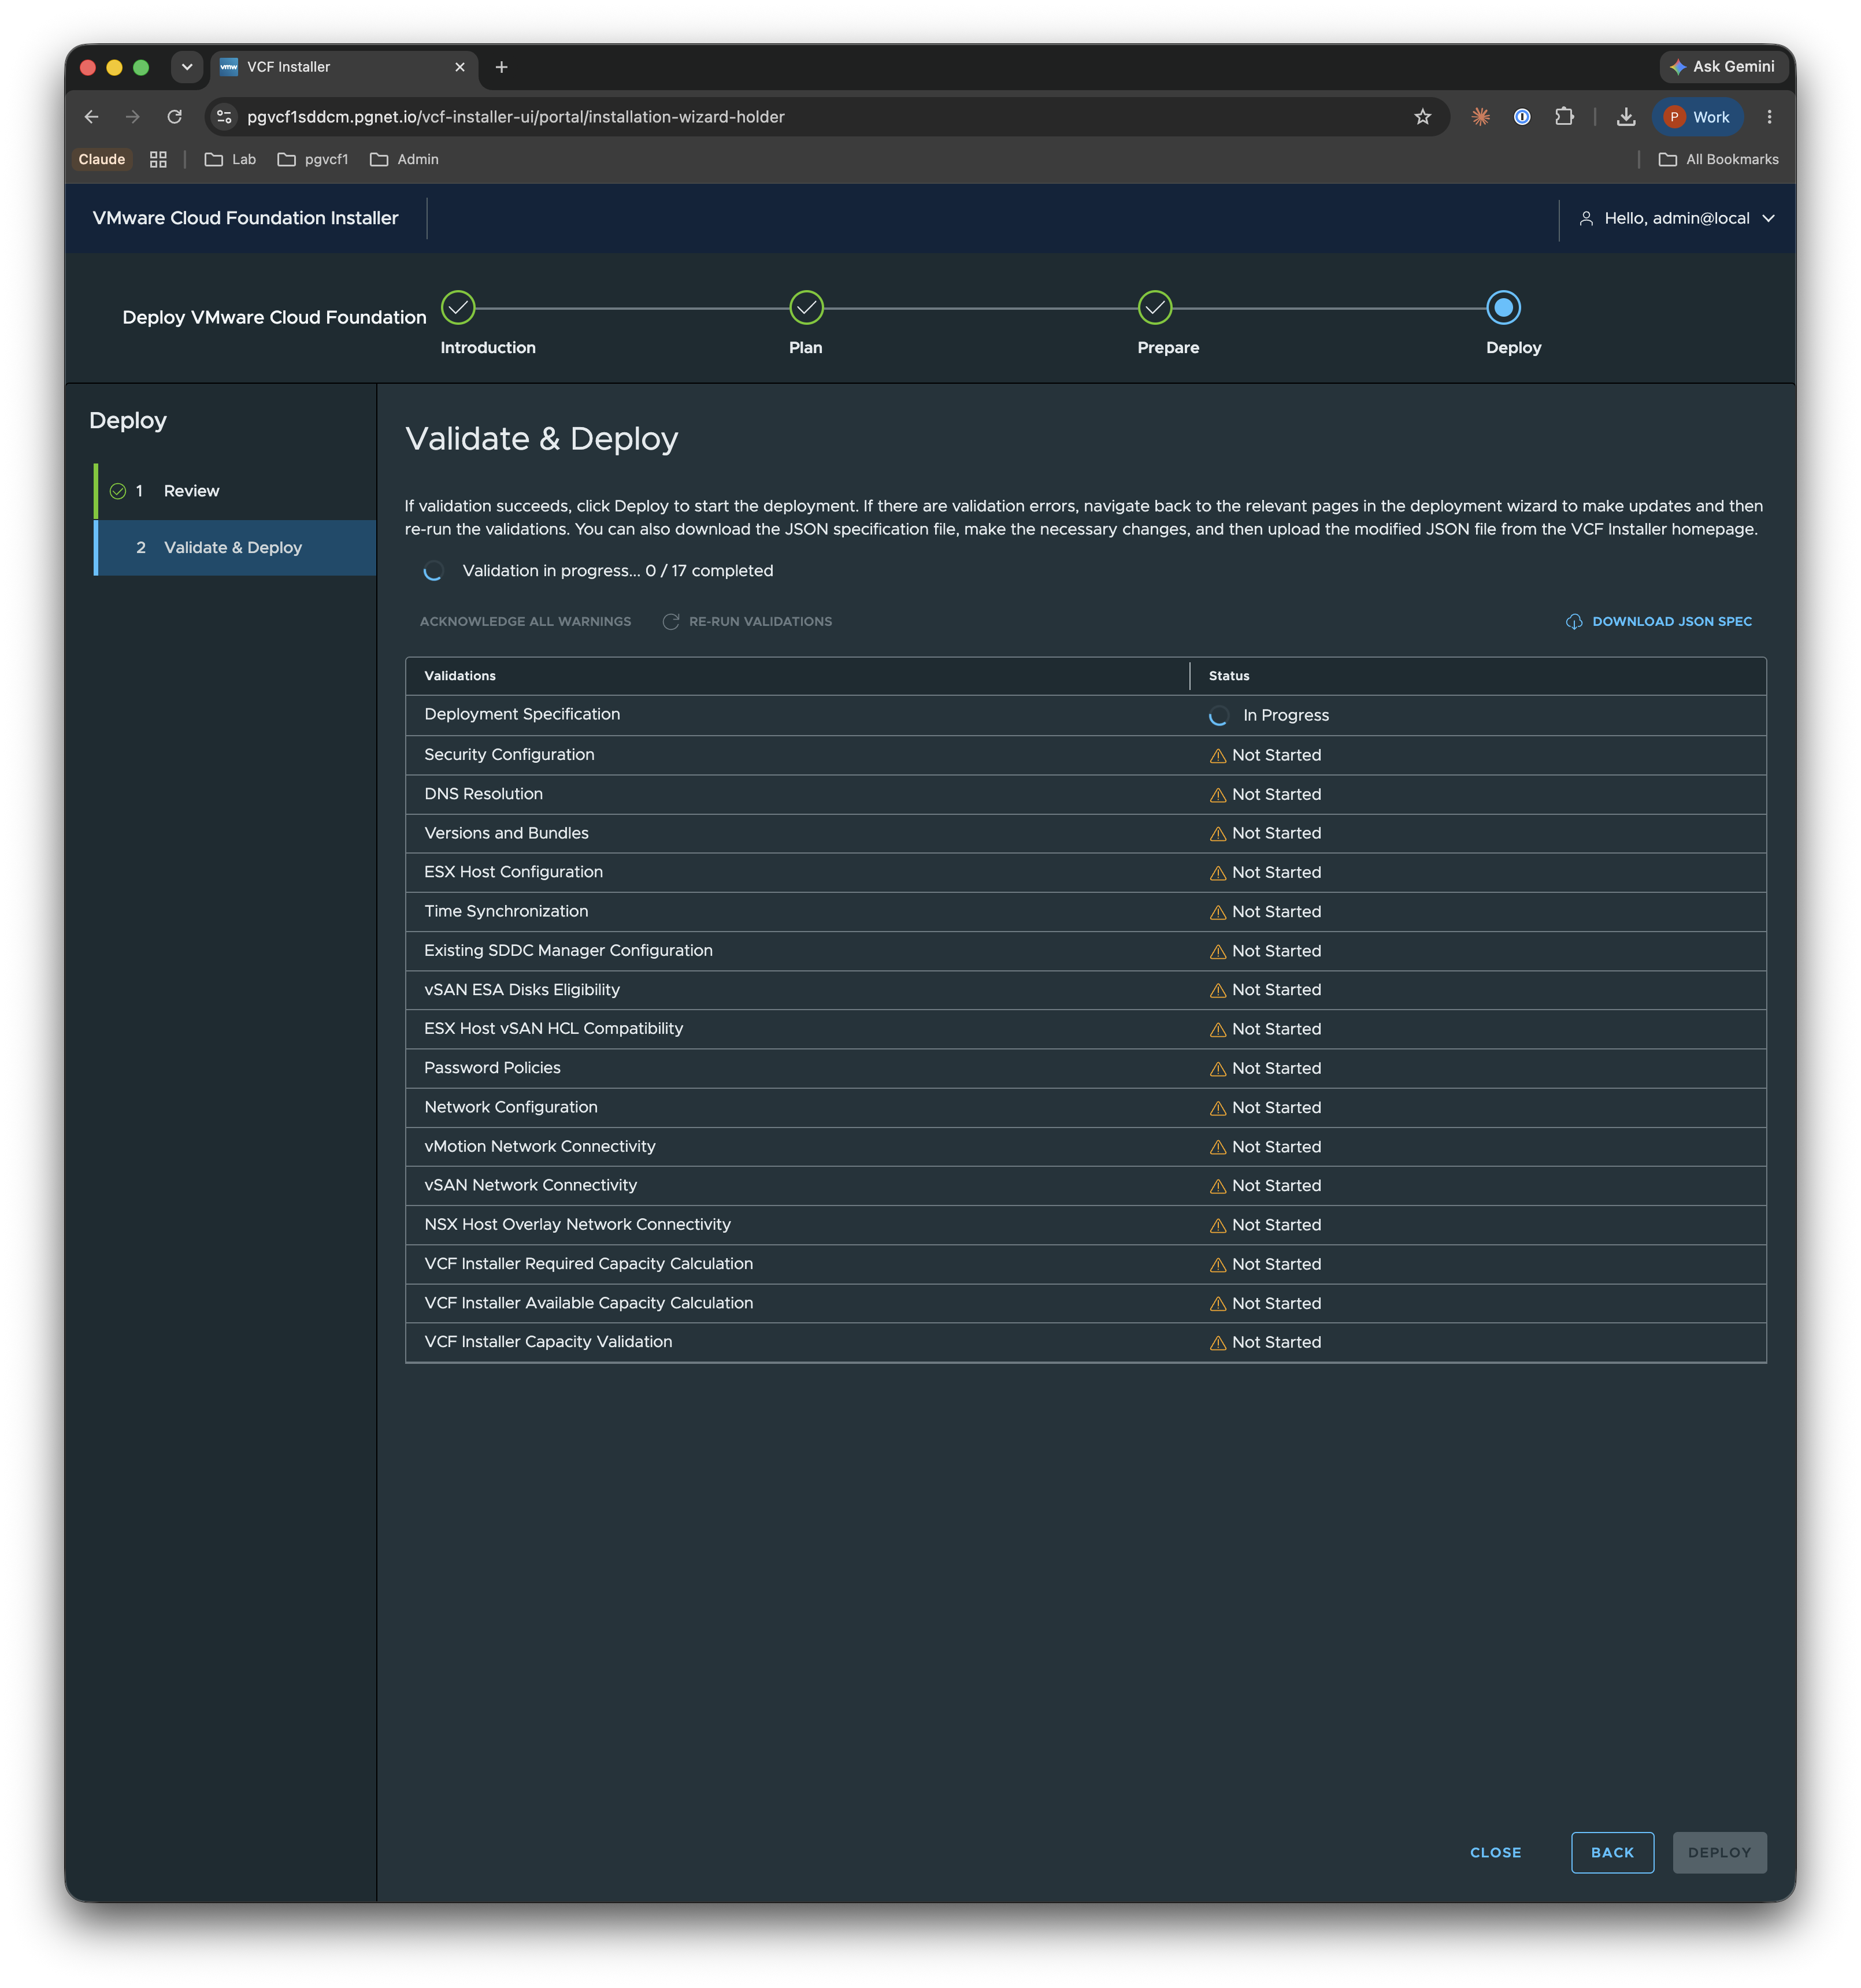Click the spinner icon for Deployment Specification
The image size is (1861, 1988).
pyautogui.click(x=1218, y=716)
